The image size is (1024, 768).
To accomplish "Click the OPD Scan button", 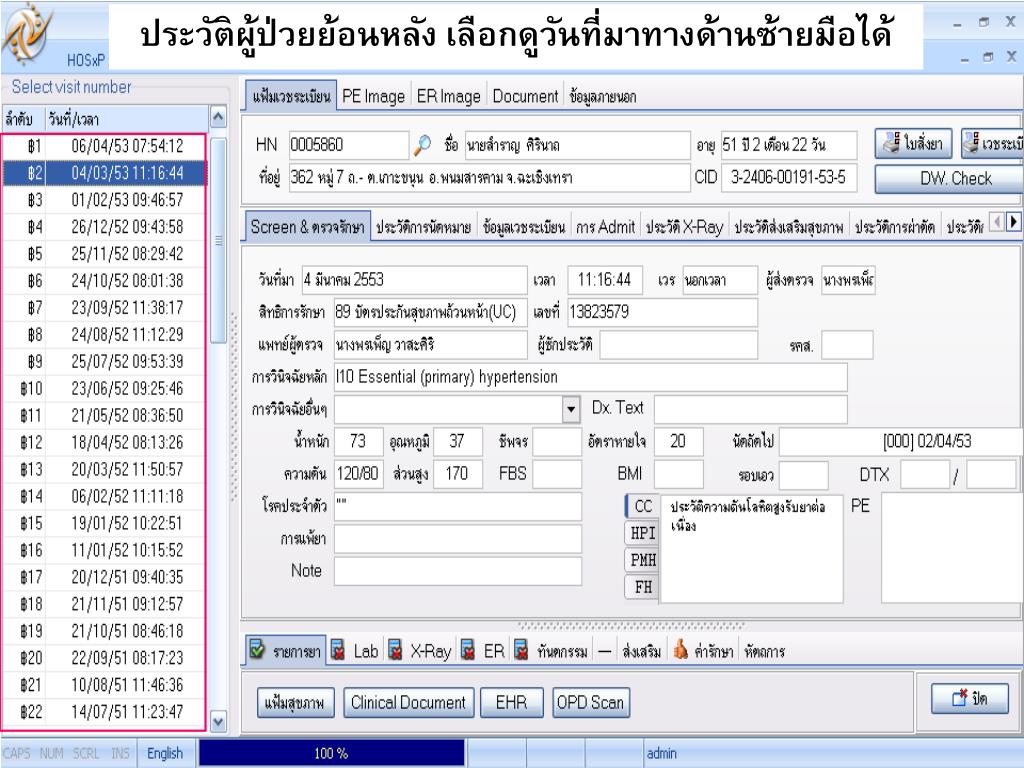I will tap(590, 703).
